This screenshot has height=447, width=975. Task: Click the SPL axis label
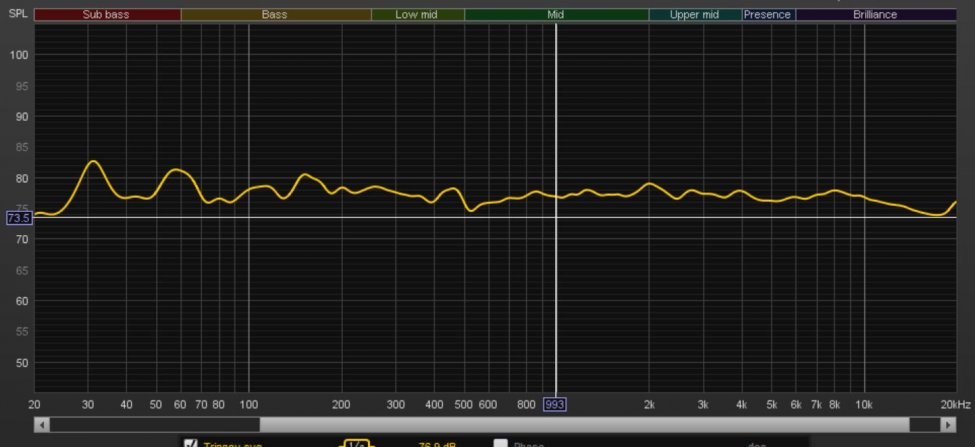click(x=17, y=15)
